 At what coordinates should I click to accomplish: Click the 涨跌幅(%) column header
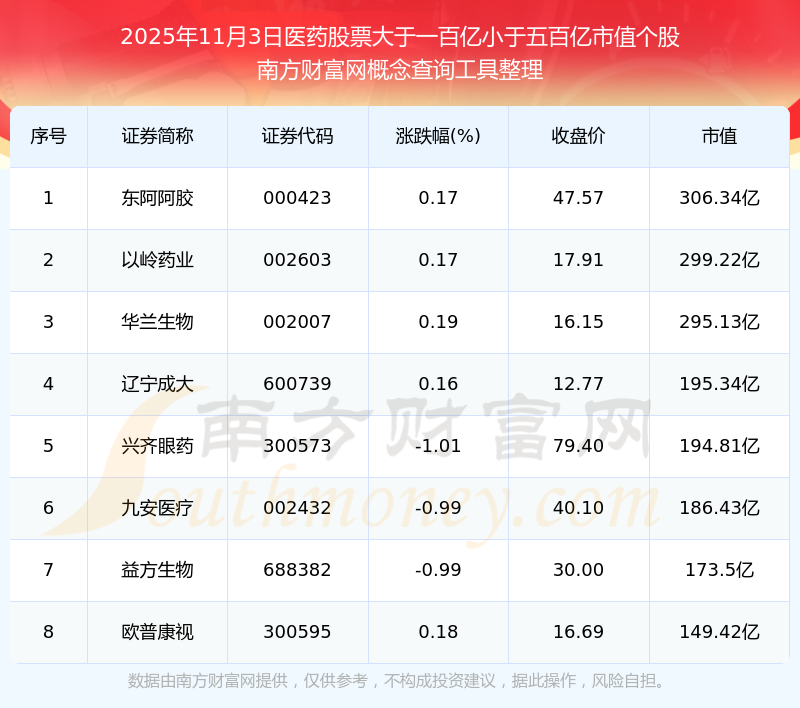click(438, 136)
